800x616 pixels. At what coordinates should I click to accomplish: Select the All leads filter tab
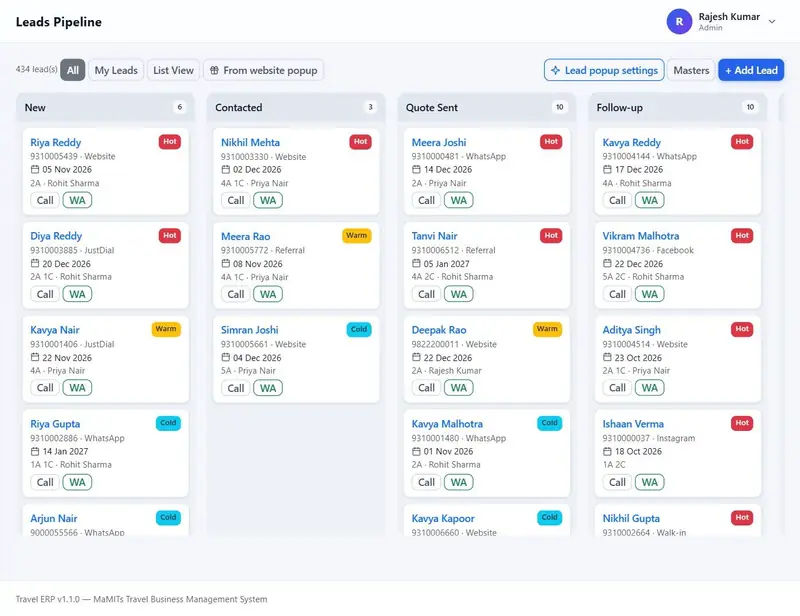[x=72, y=70]
